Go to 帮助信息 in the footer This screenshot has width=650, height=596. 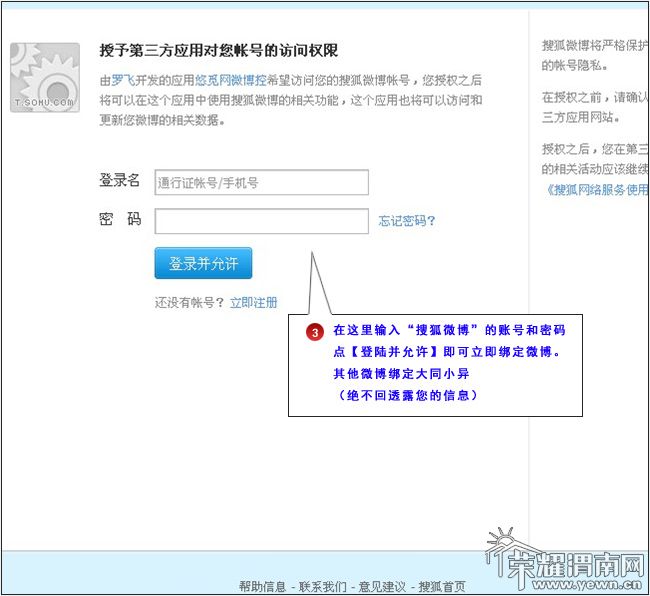[x=262, y=586]
